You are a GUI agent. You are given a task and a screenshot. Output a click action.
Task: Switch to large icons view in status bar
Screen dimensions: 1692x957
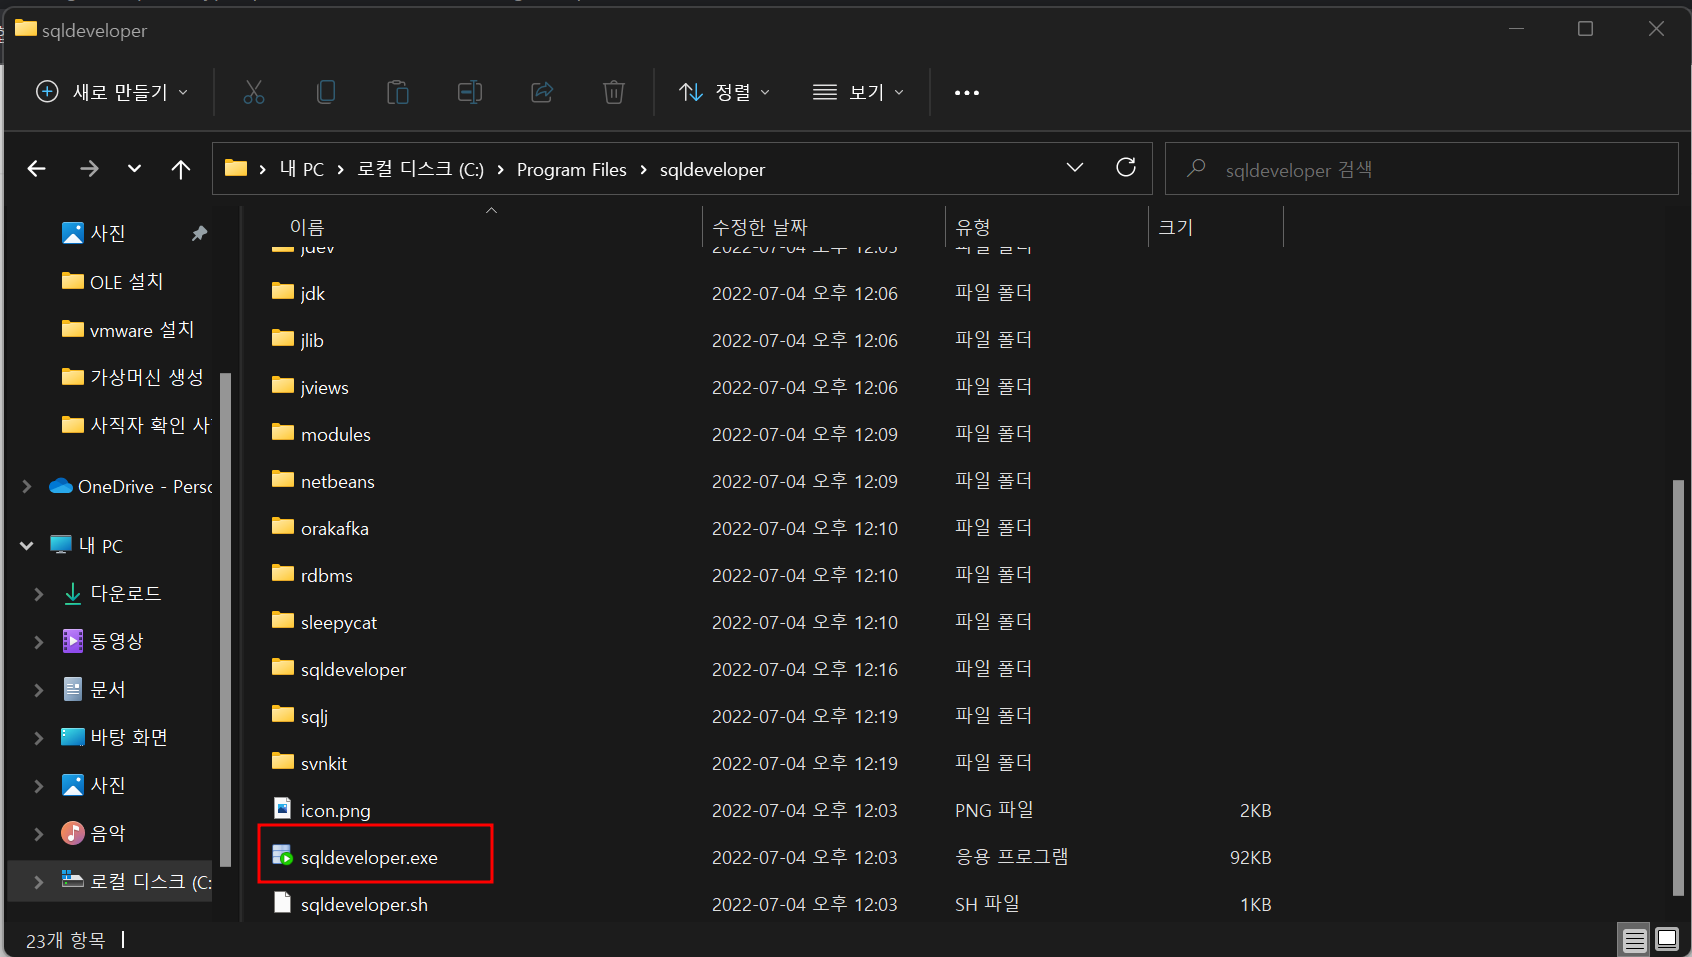pos(1667,939)
